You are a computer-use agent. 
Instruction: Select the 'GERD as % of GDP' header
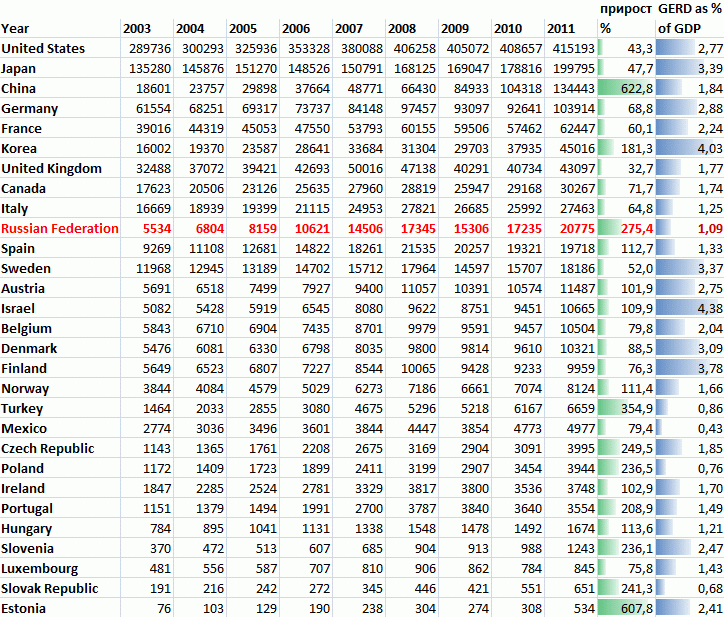point(689,18)
